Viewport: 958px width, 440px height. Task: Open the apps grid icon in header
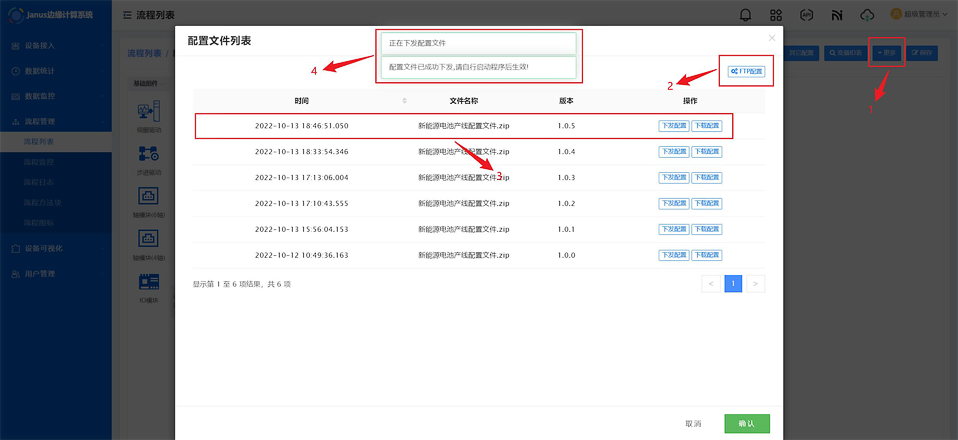pyautogui.click(x=776, y=15)
